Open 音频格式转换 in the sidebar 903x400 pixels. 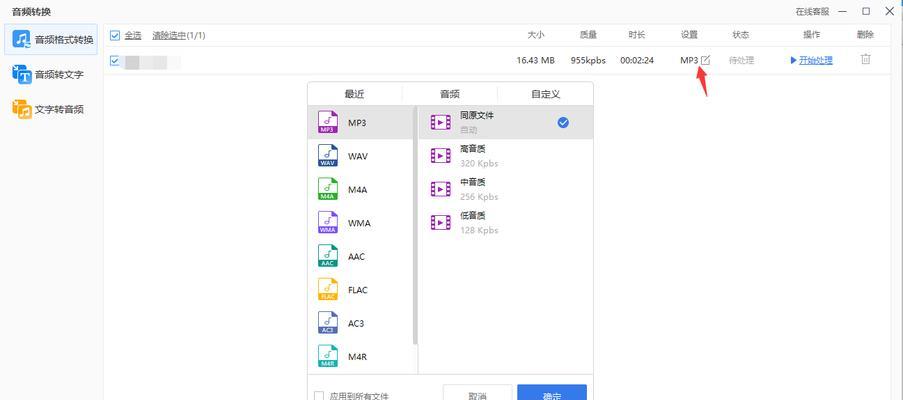[x=51, y=40]
